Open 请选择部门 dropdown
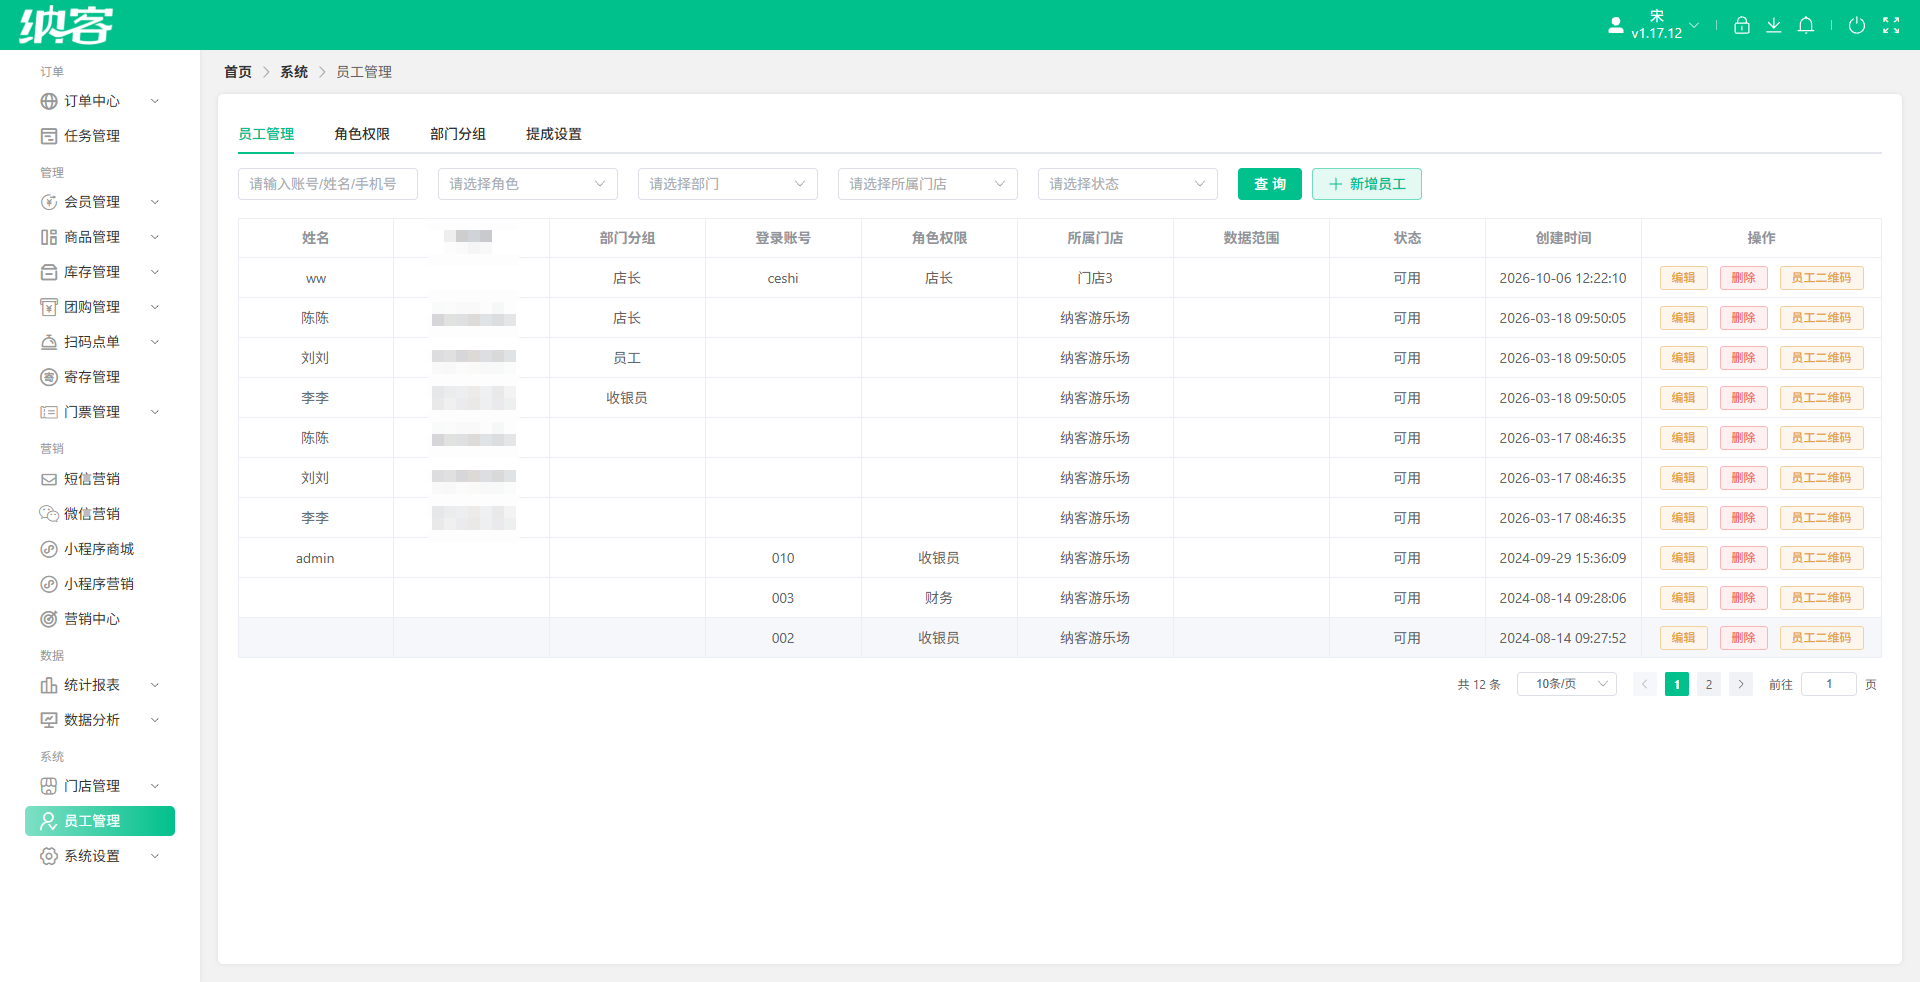 [728, 184]
